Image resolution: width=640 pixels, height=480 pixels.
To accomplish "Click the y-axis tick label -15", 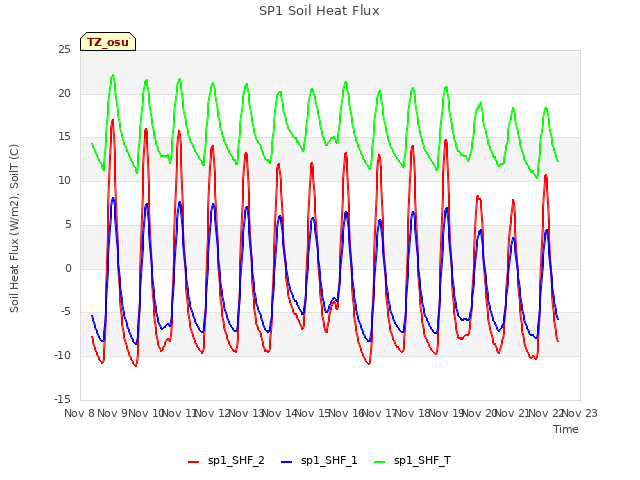I will click(x=62, y=399).
